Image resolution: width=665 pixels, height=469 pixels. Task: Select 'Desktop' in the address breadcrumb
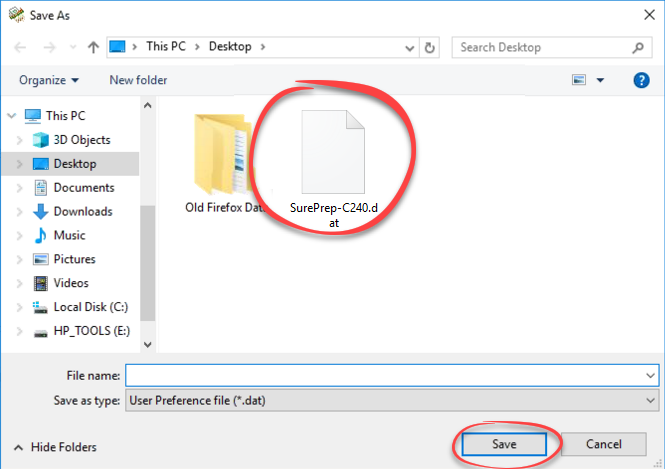point(230,46)
